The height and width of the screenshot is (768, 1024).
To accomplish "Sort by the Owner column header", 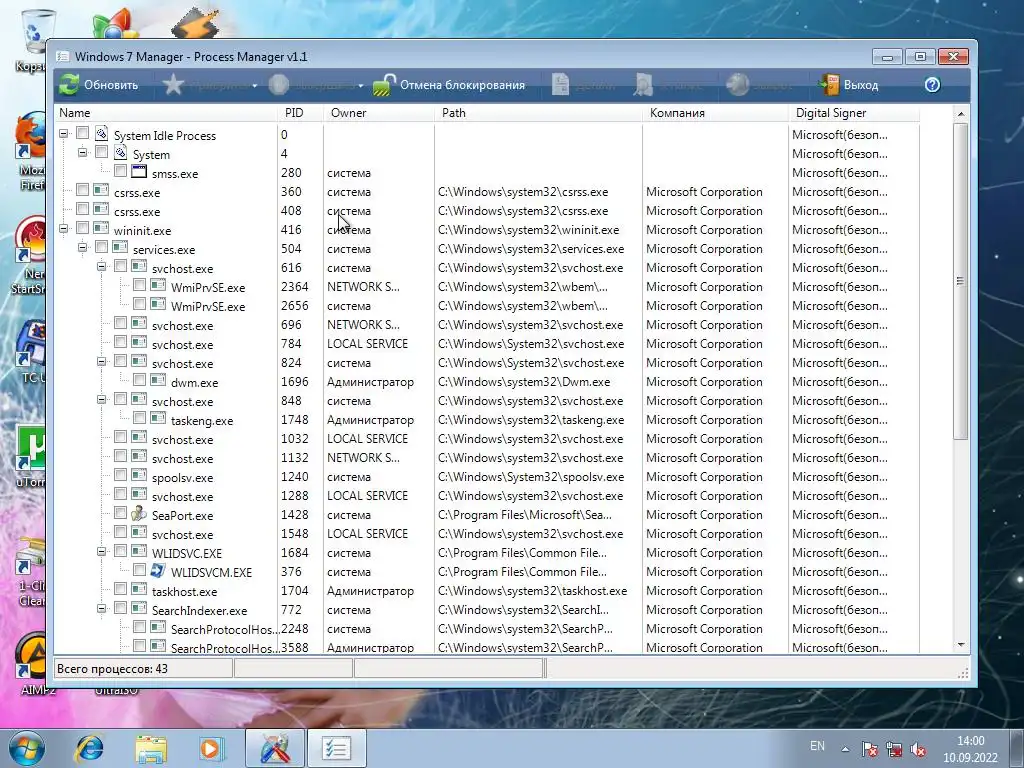I will 379,113.
